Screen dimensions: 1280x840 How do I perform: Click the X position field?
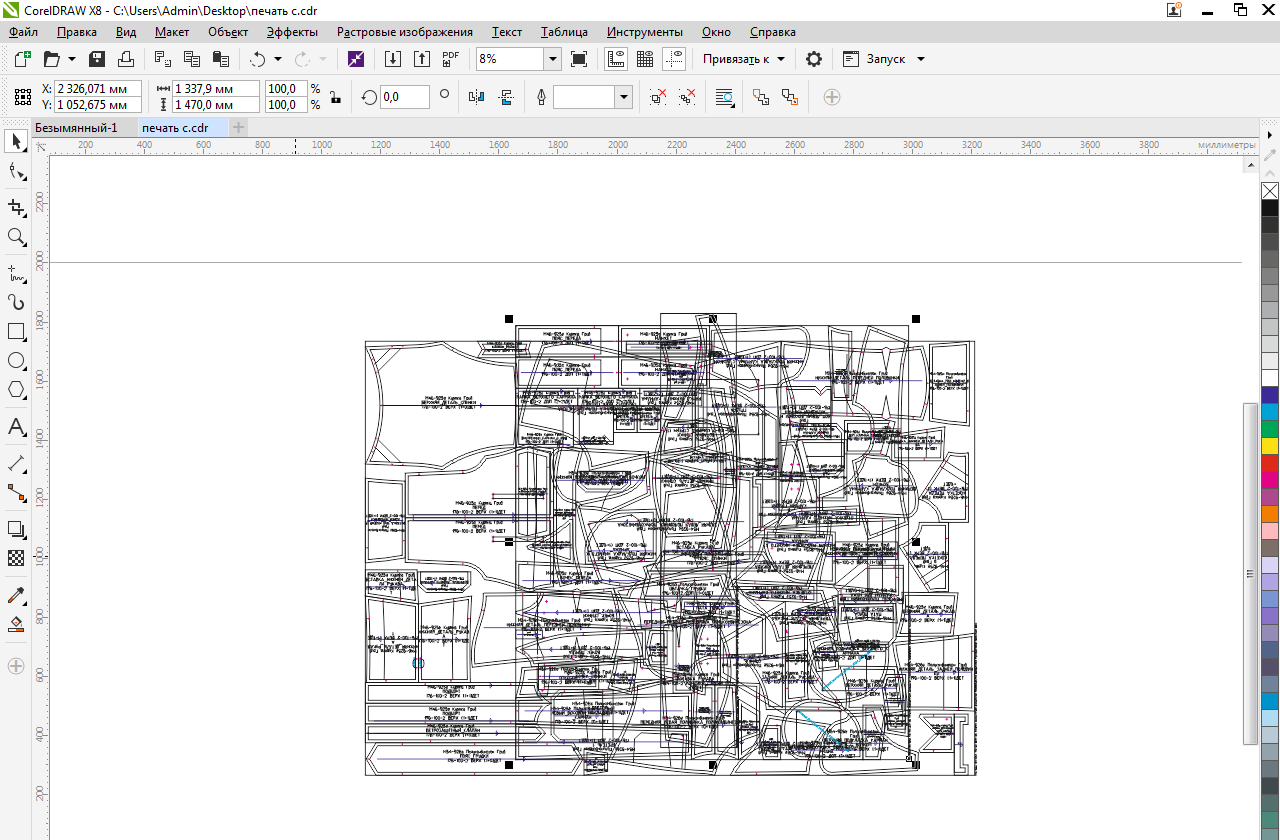point(98,89)
